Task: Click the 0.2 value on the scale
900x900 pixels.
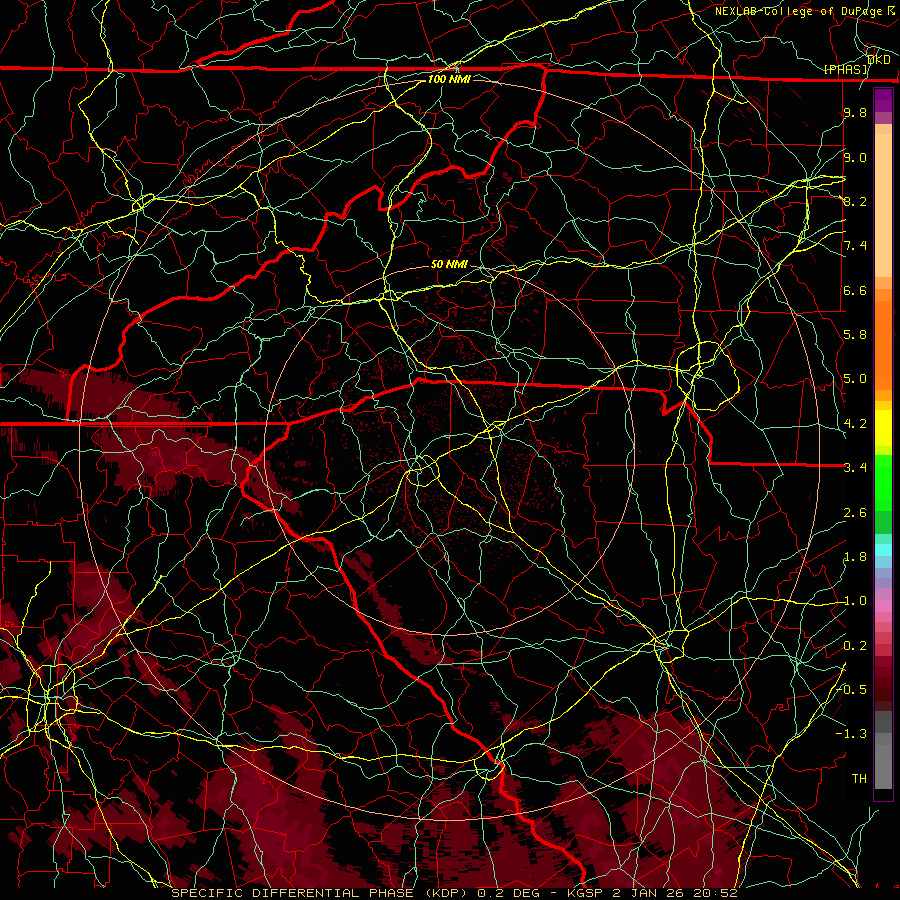Action: click(x=855, y=645)
